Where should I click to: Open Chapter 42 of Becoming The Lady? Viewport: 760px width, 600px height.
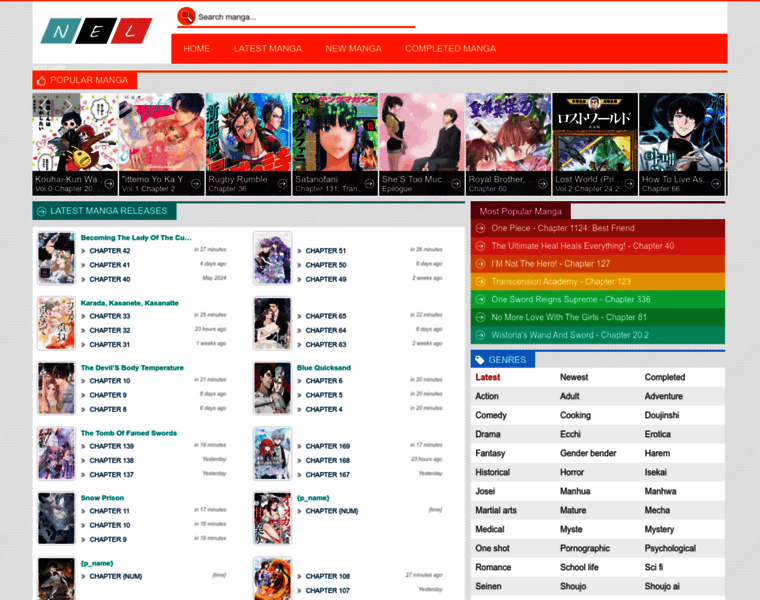[x=110, y=251]
